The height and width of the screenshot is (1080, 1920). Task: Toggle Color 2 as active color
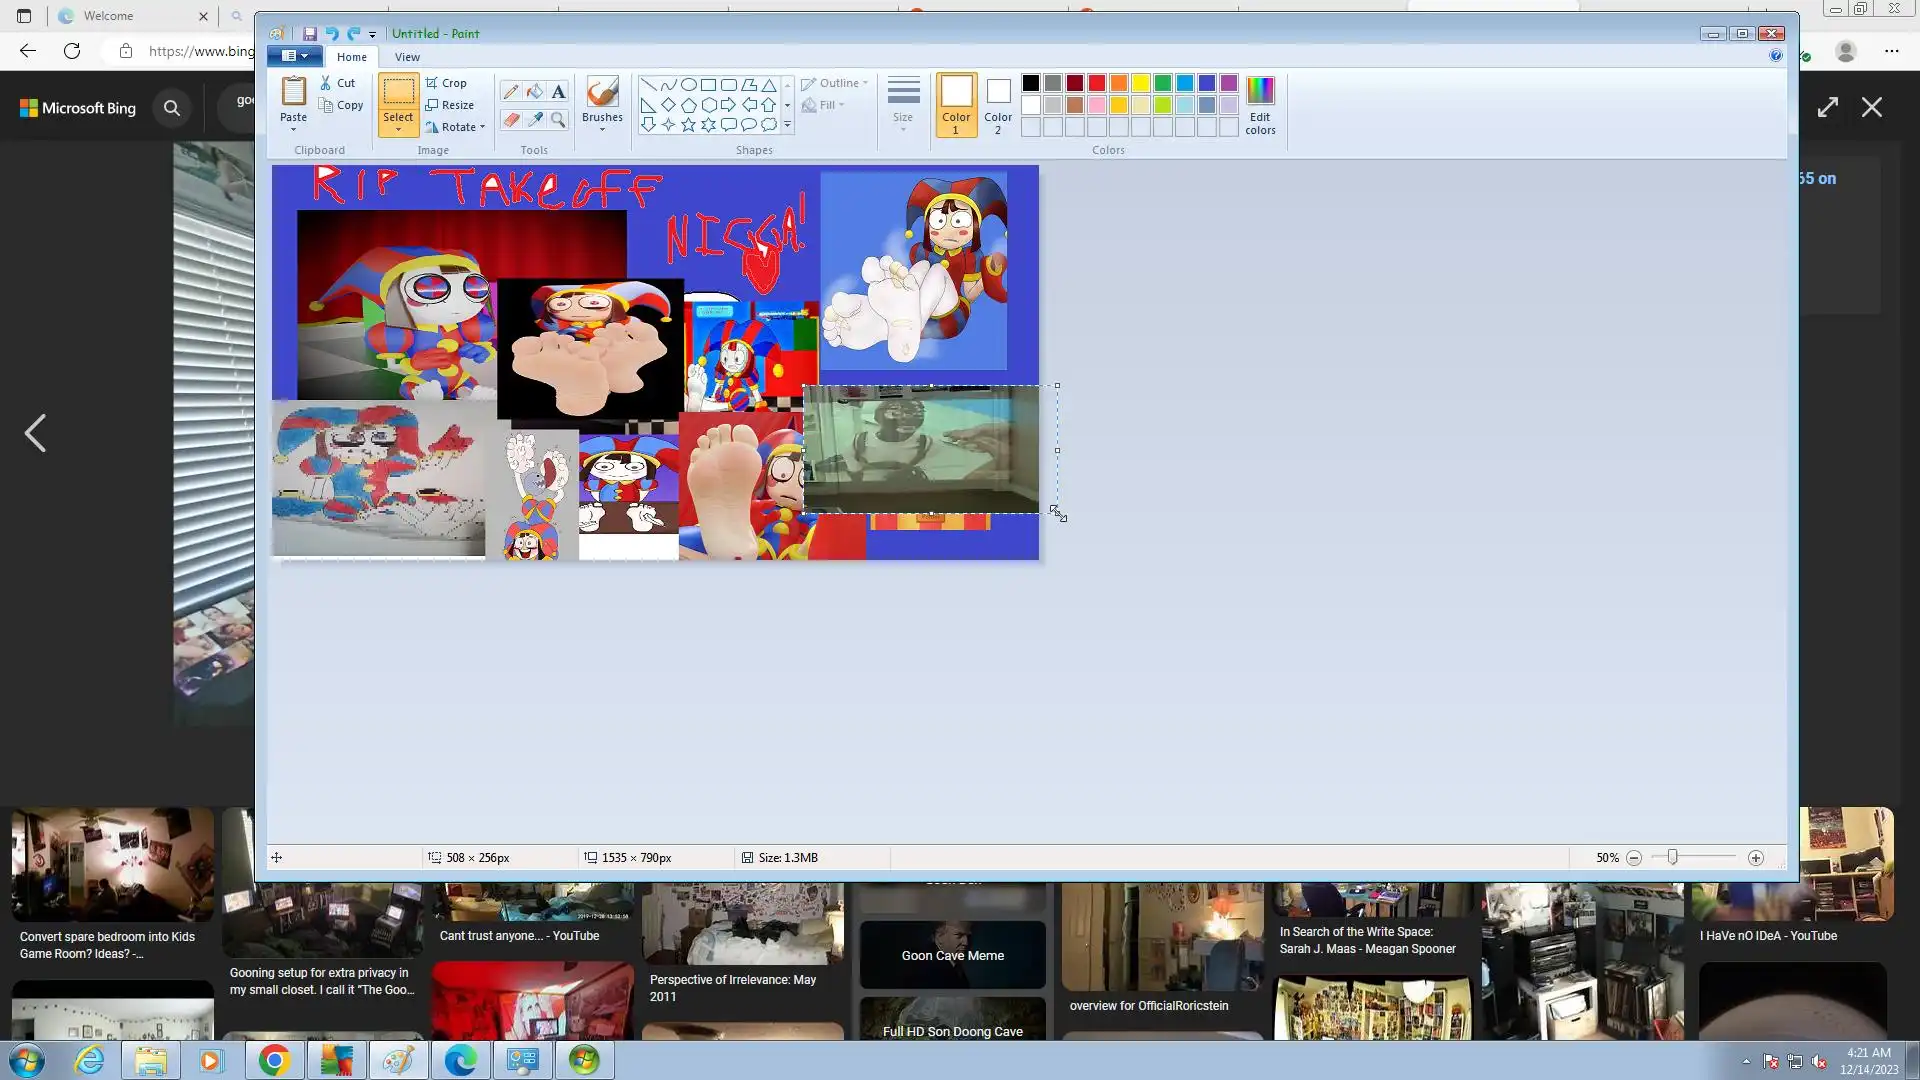pyautogui.click(x=997, y=104)
